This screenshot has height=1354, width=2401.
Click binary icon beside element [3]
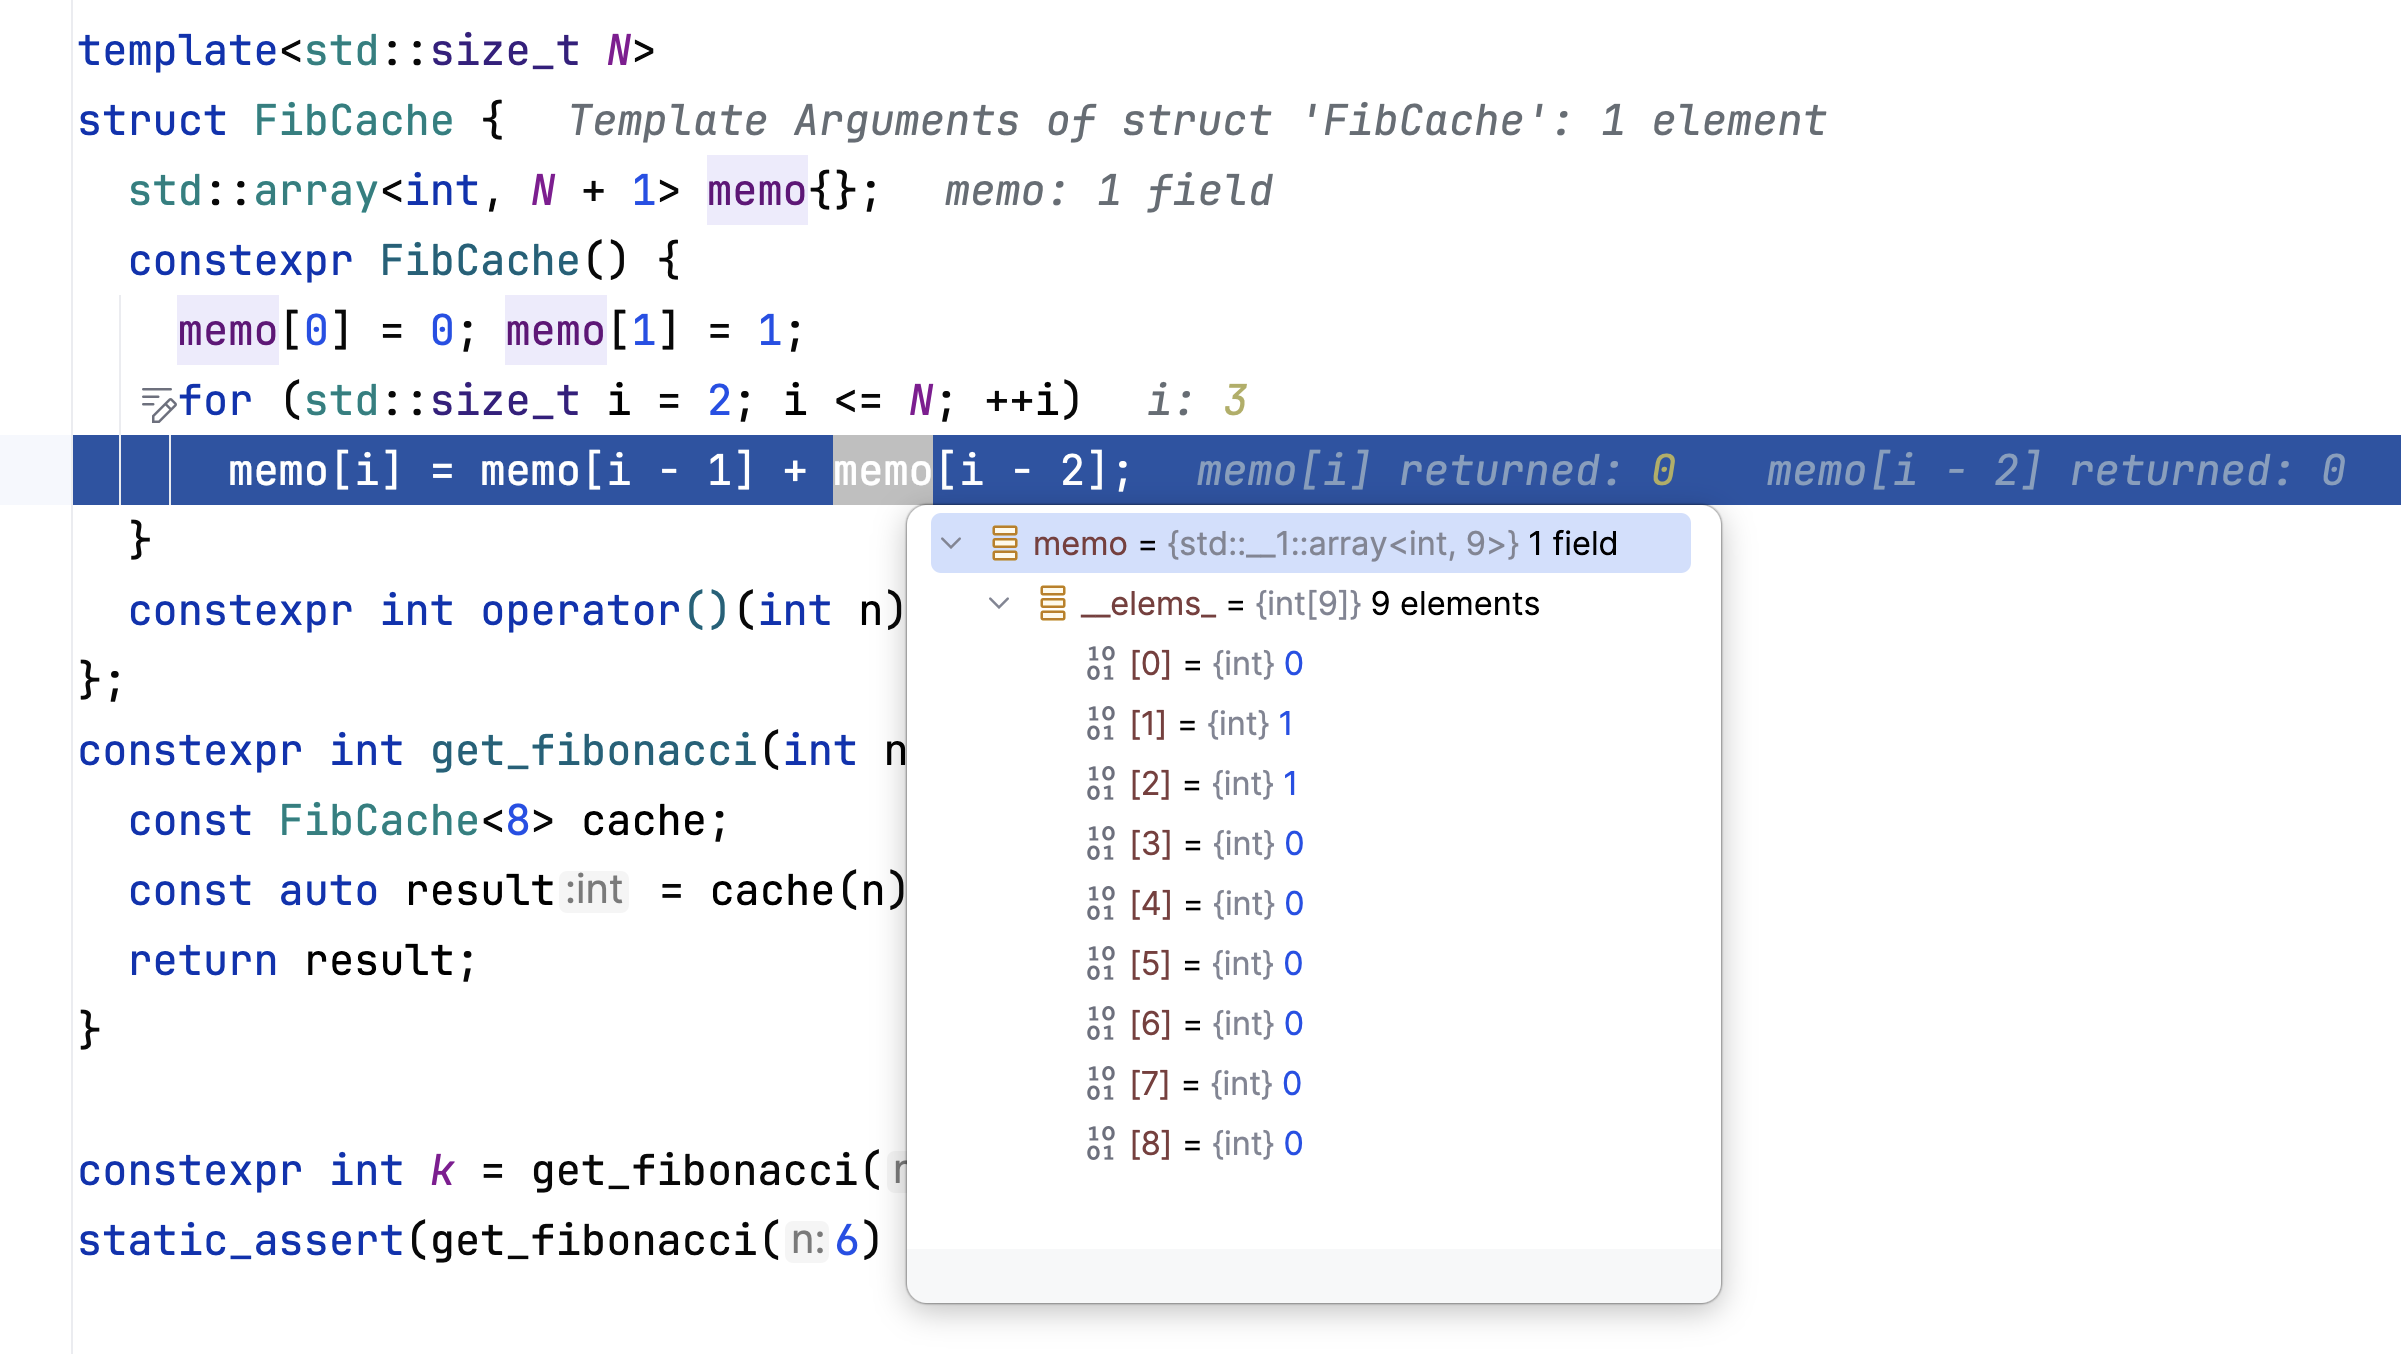[1100, 843]
